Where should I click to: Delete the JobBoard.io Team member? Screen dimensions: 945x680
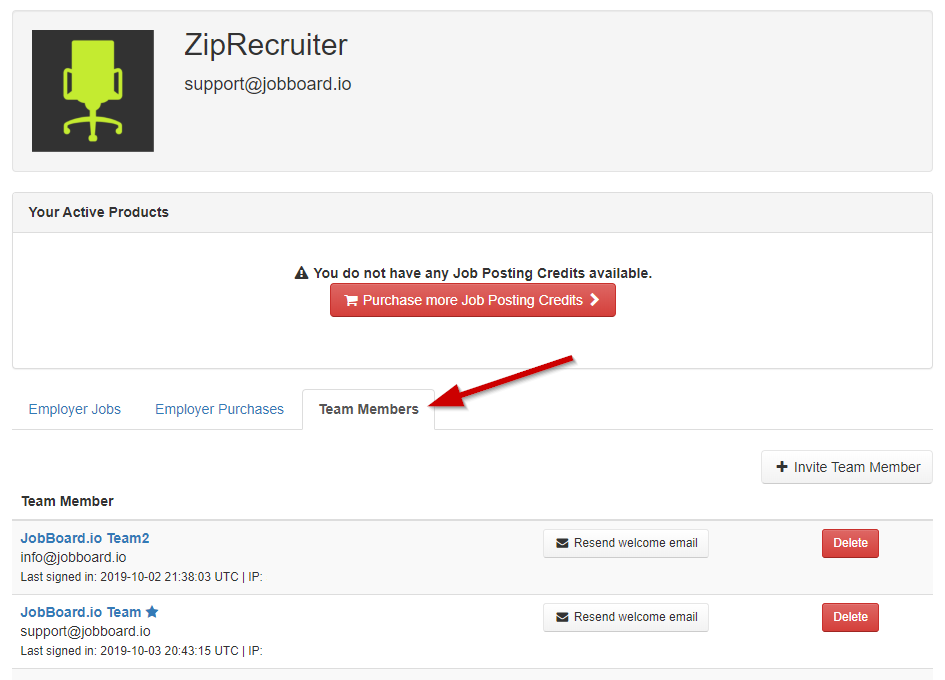click(850, 617)
